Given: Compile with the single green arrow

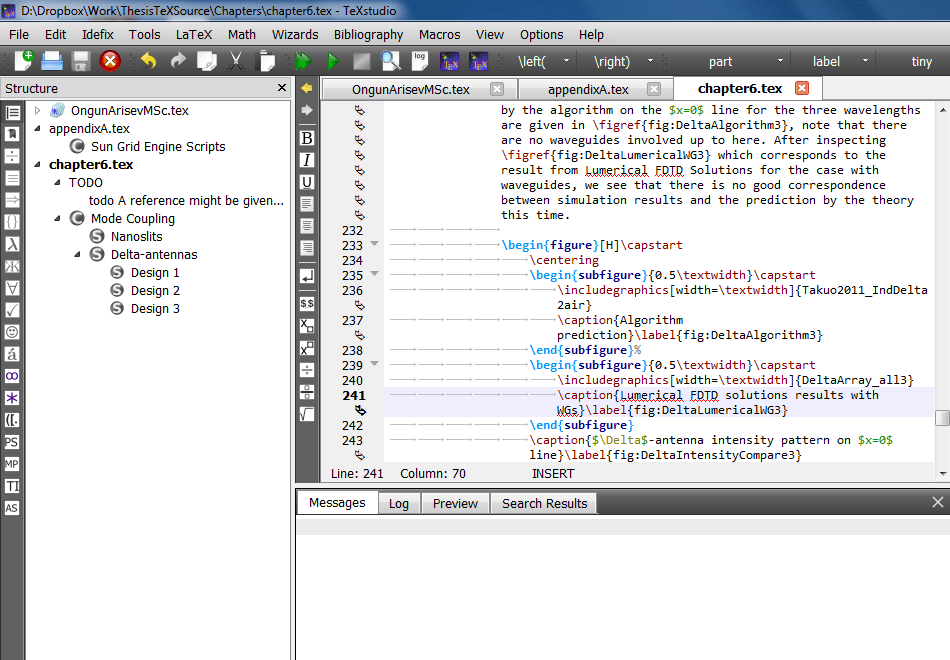Looking at the screenshot, I should 333,61.
